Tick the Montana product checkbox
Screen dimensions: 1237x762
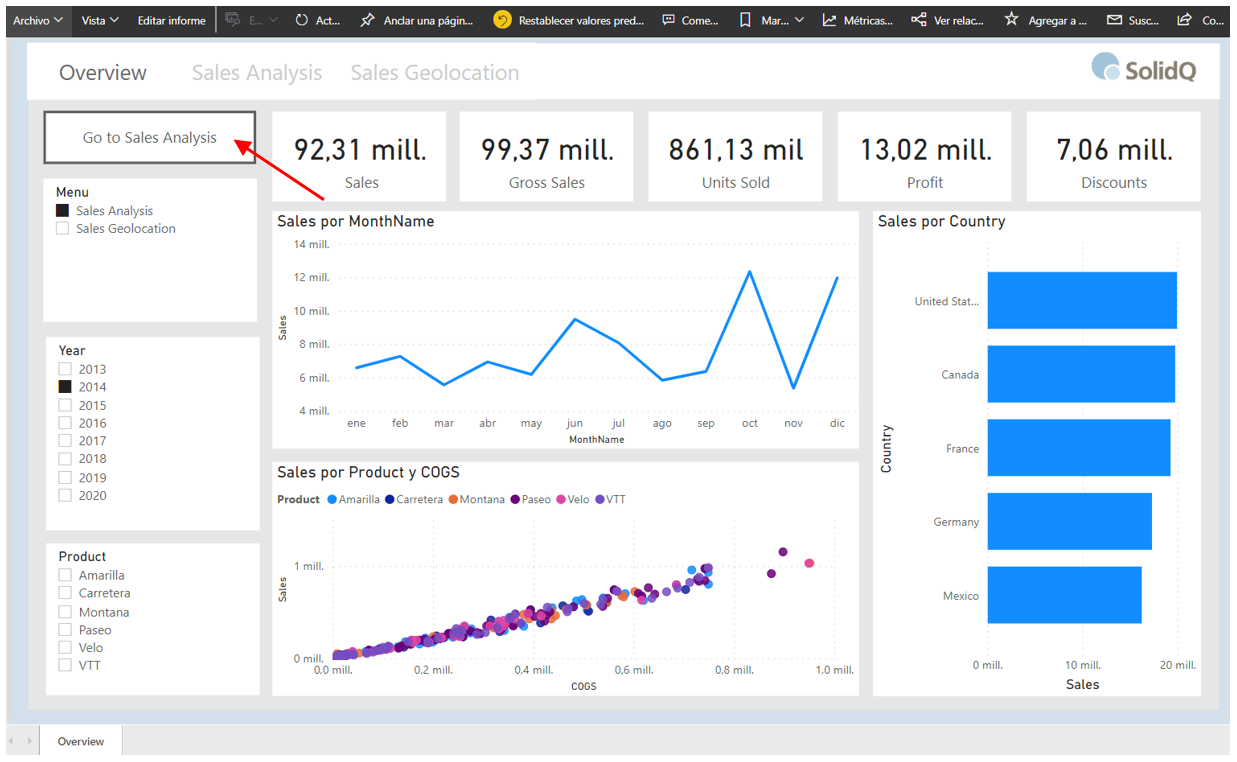[x=65, y=612]
